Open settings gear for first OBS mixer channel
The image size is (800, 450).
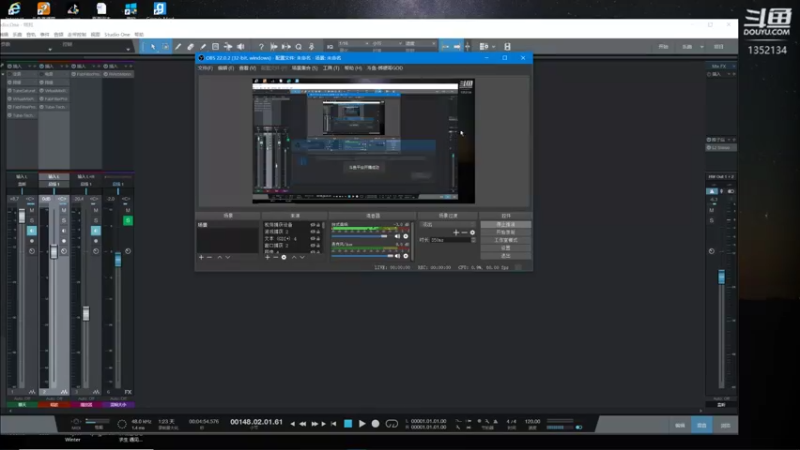(406, 236)
